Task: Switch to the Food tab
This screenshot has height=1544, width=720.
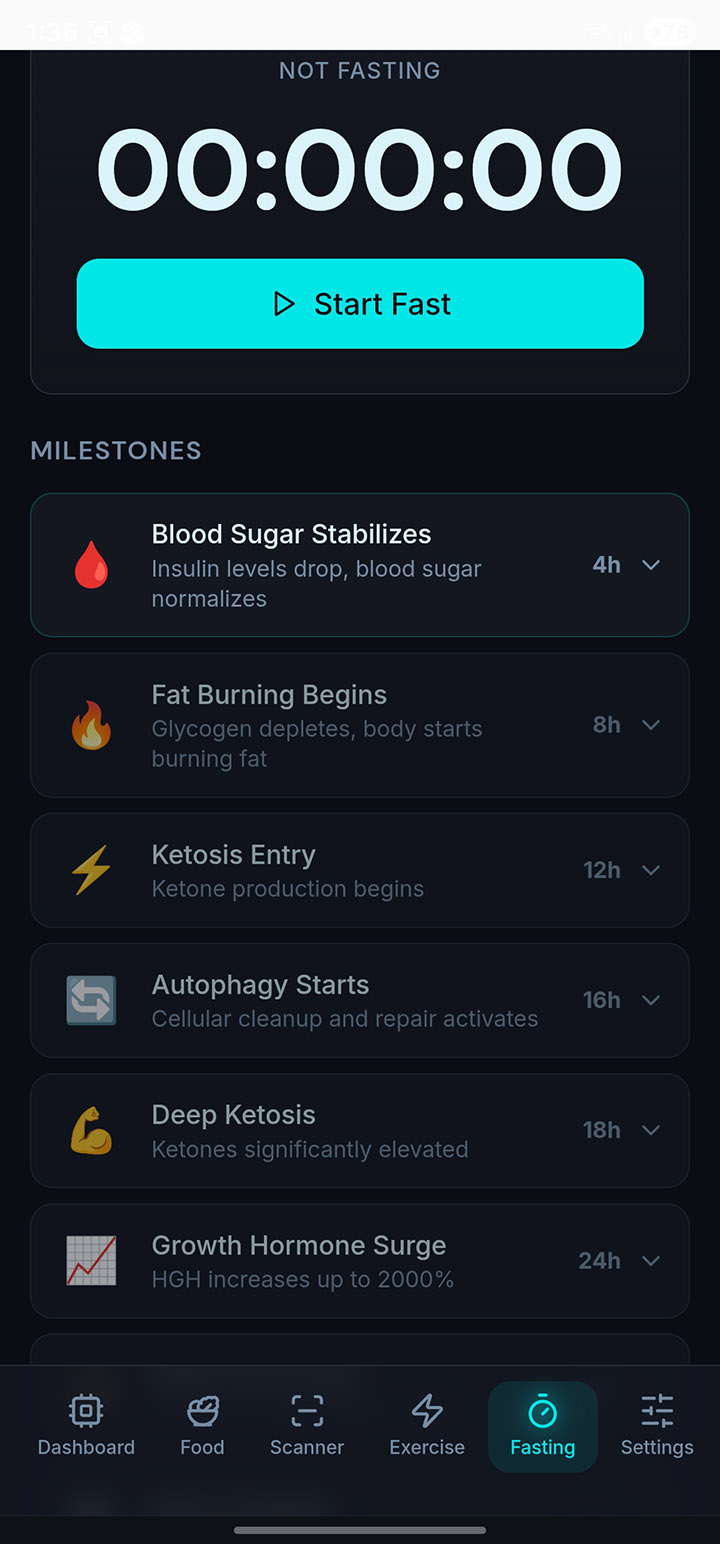Action: pyautogui.click(x=202, y=1425)
